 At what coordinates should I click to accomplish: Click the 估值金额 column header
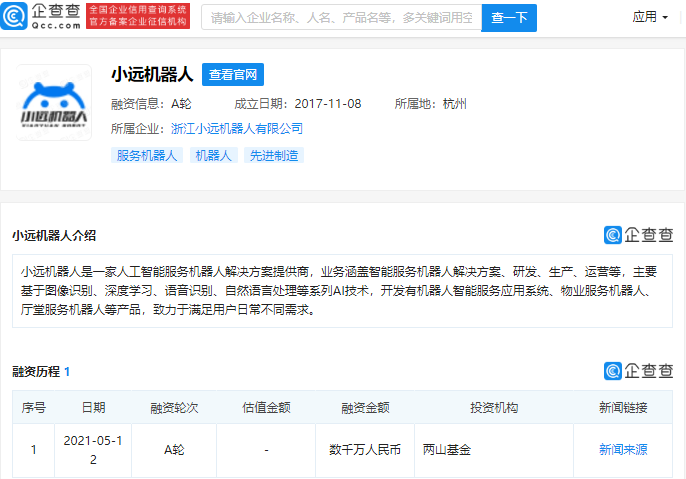(x=266, y=407)
